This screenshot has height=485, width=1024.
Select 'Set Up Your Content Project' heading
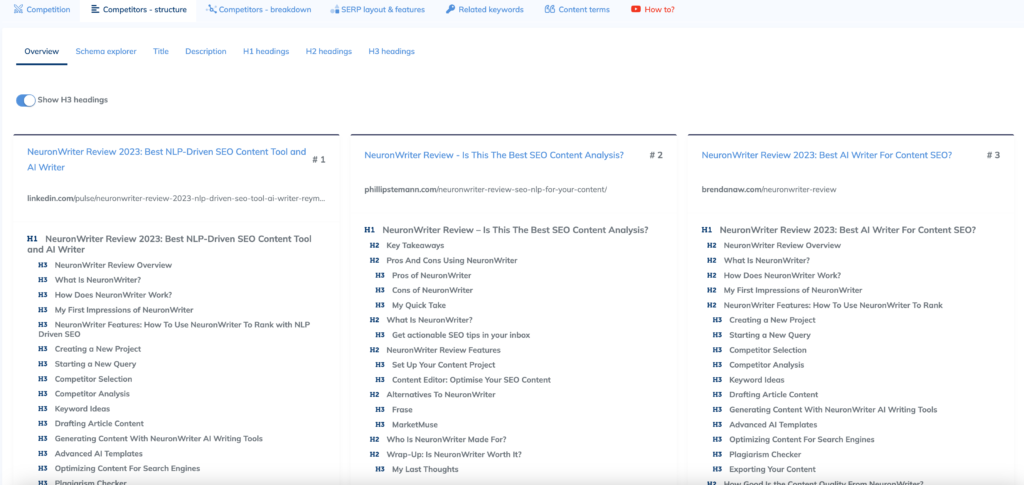tap(443, 366)
